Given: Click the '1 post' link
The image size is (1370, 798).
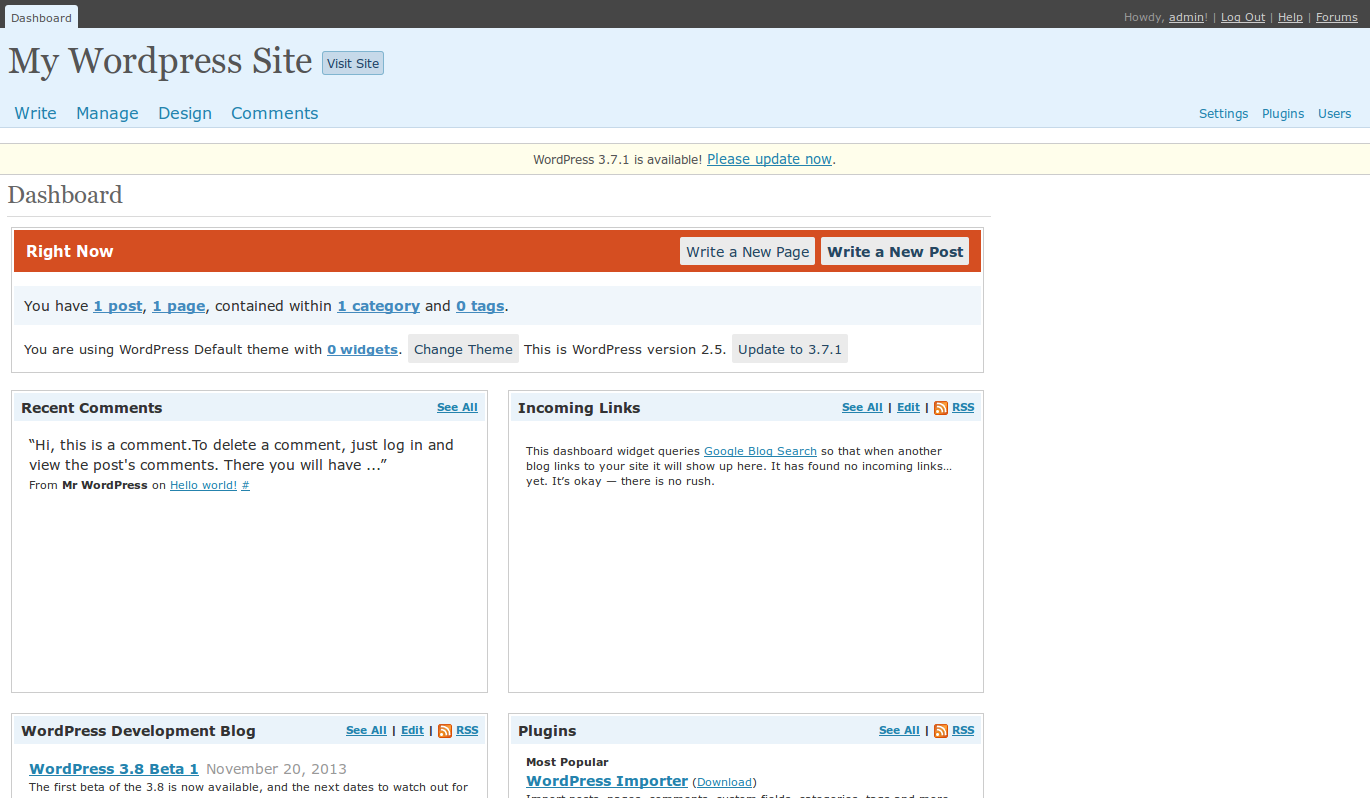Looking at the screenshot, I should [x=118, y=306].
